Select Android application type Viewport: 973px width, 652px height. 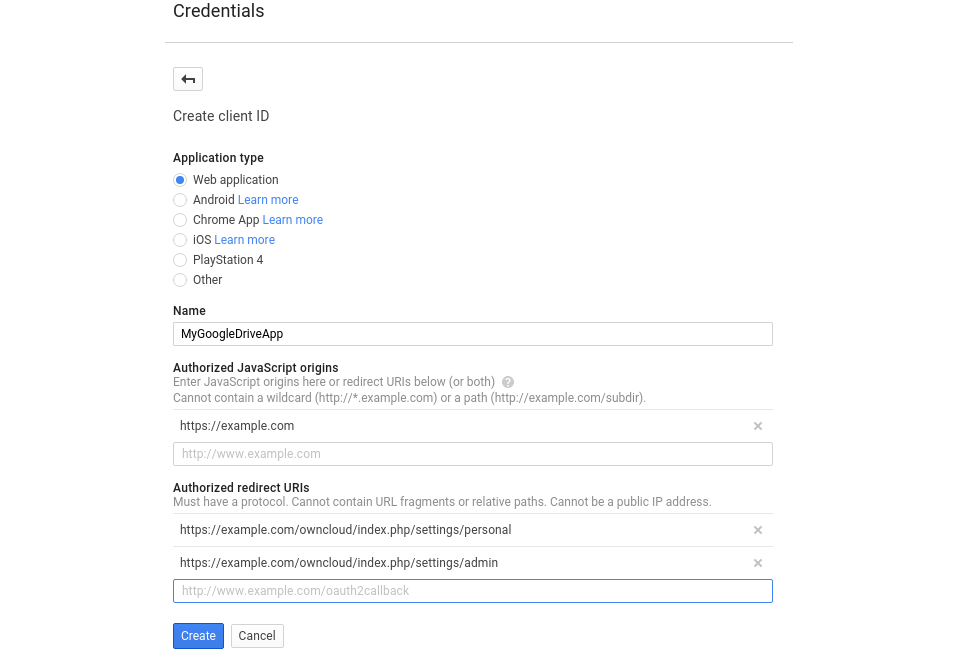[x=180, y=200]
